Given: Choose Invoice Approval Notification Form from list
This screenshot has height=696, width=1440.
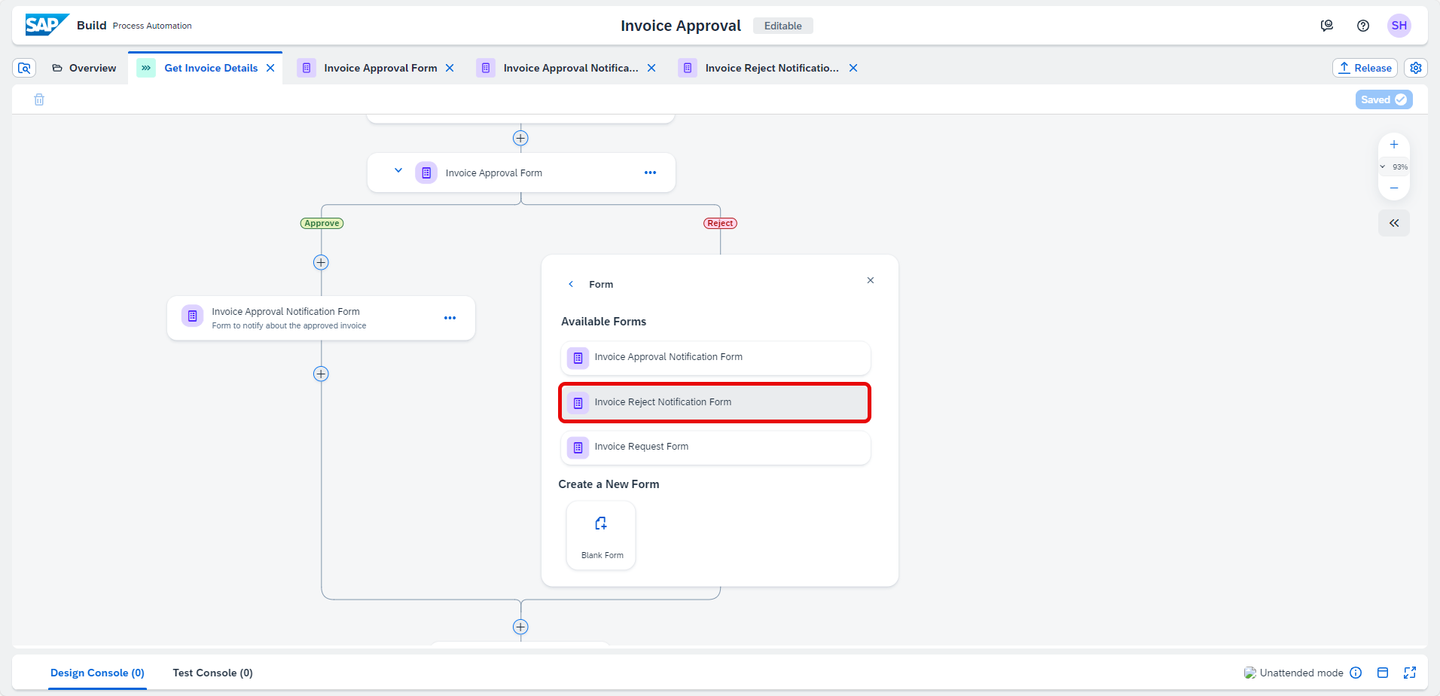Looking at the screenshot, I should [716, 358].
